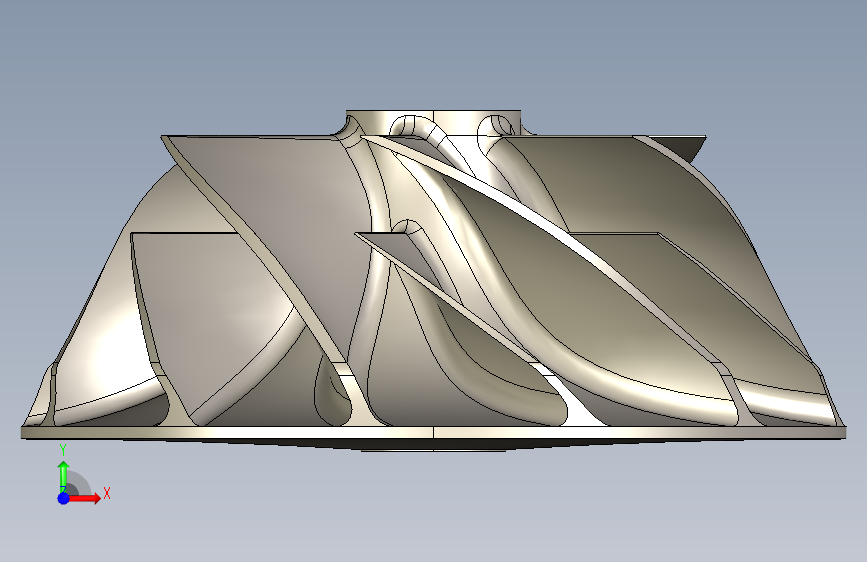Image resolution: width=867 pixels, height=562 pixels.
Task: Click the blue origin sphere of the triad
Action: pyautogui.click(x=64, y=498)
